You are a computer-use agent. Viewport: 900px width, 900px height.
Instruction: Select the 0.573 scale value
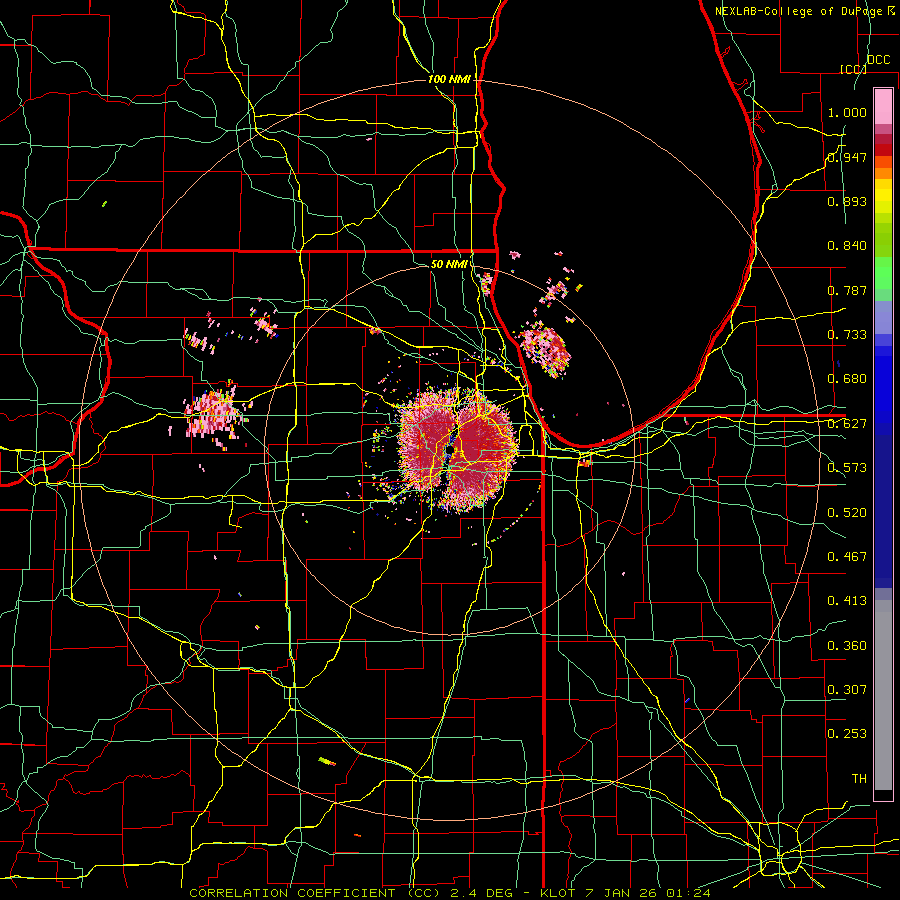tap(847, 468)
